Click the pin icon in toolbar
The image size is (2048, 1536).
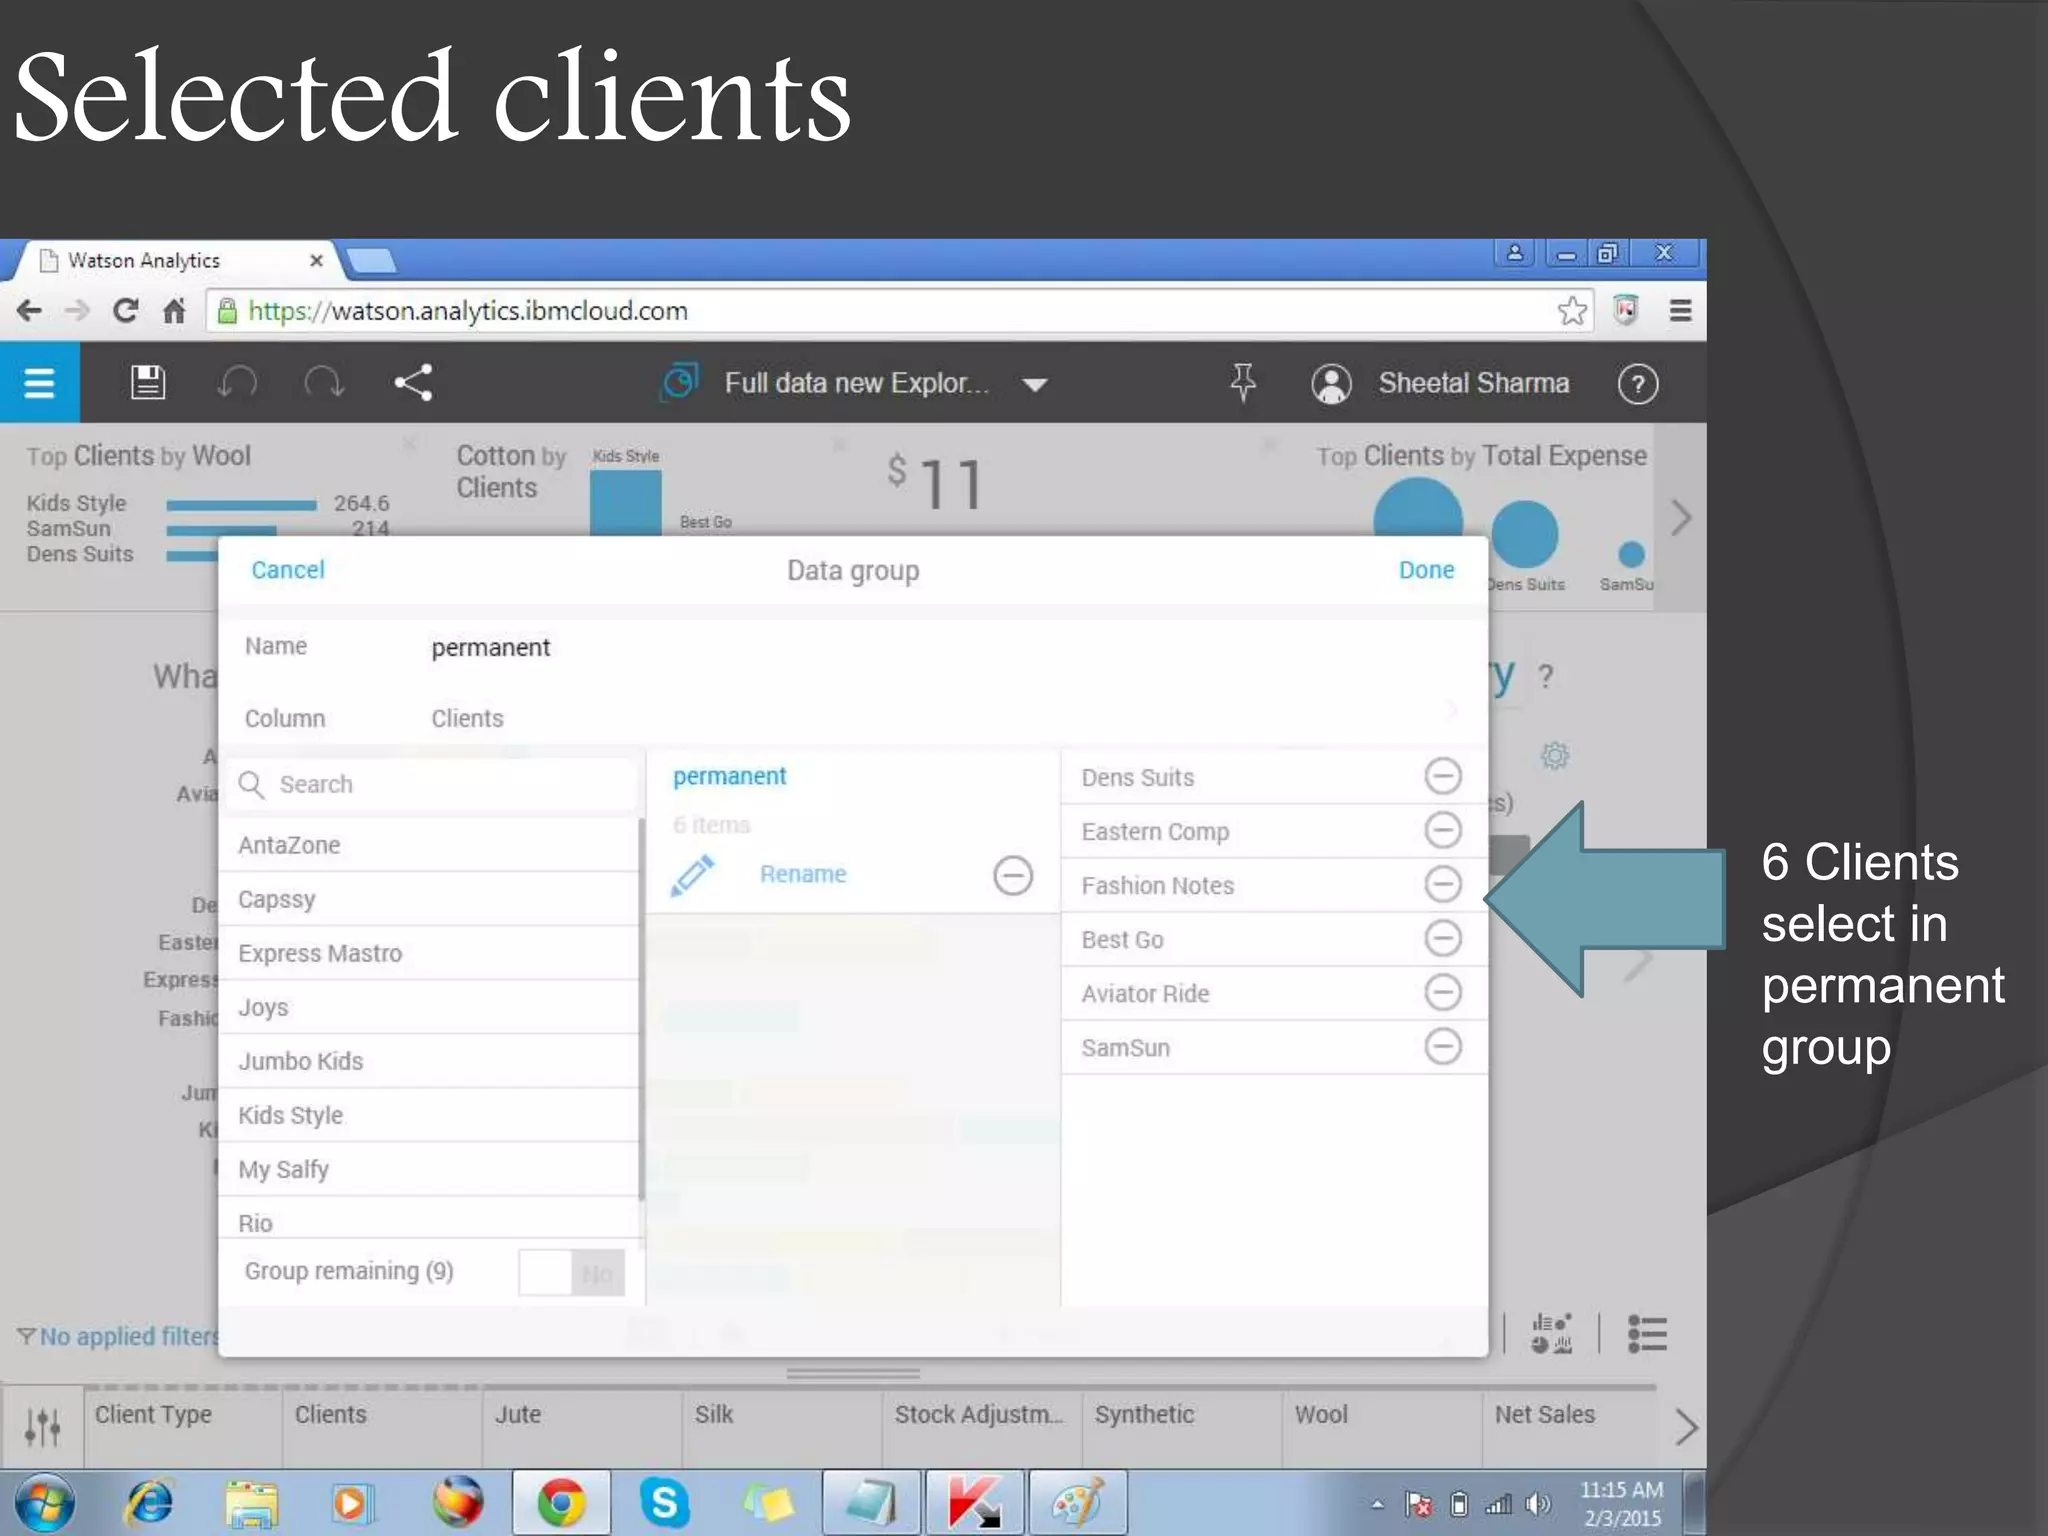[1243, 382]
